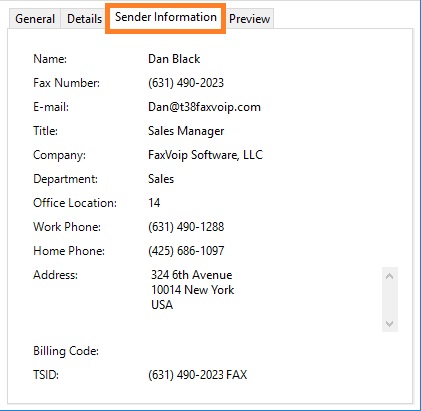The image size is (421, 411).
Task: Switch to the General tab
Action: point(35,19)
